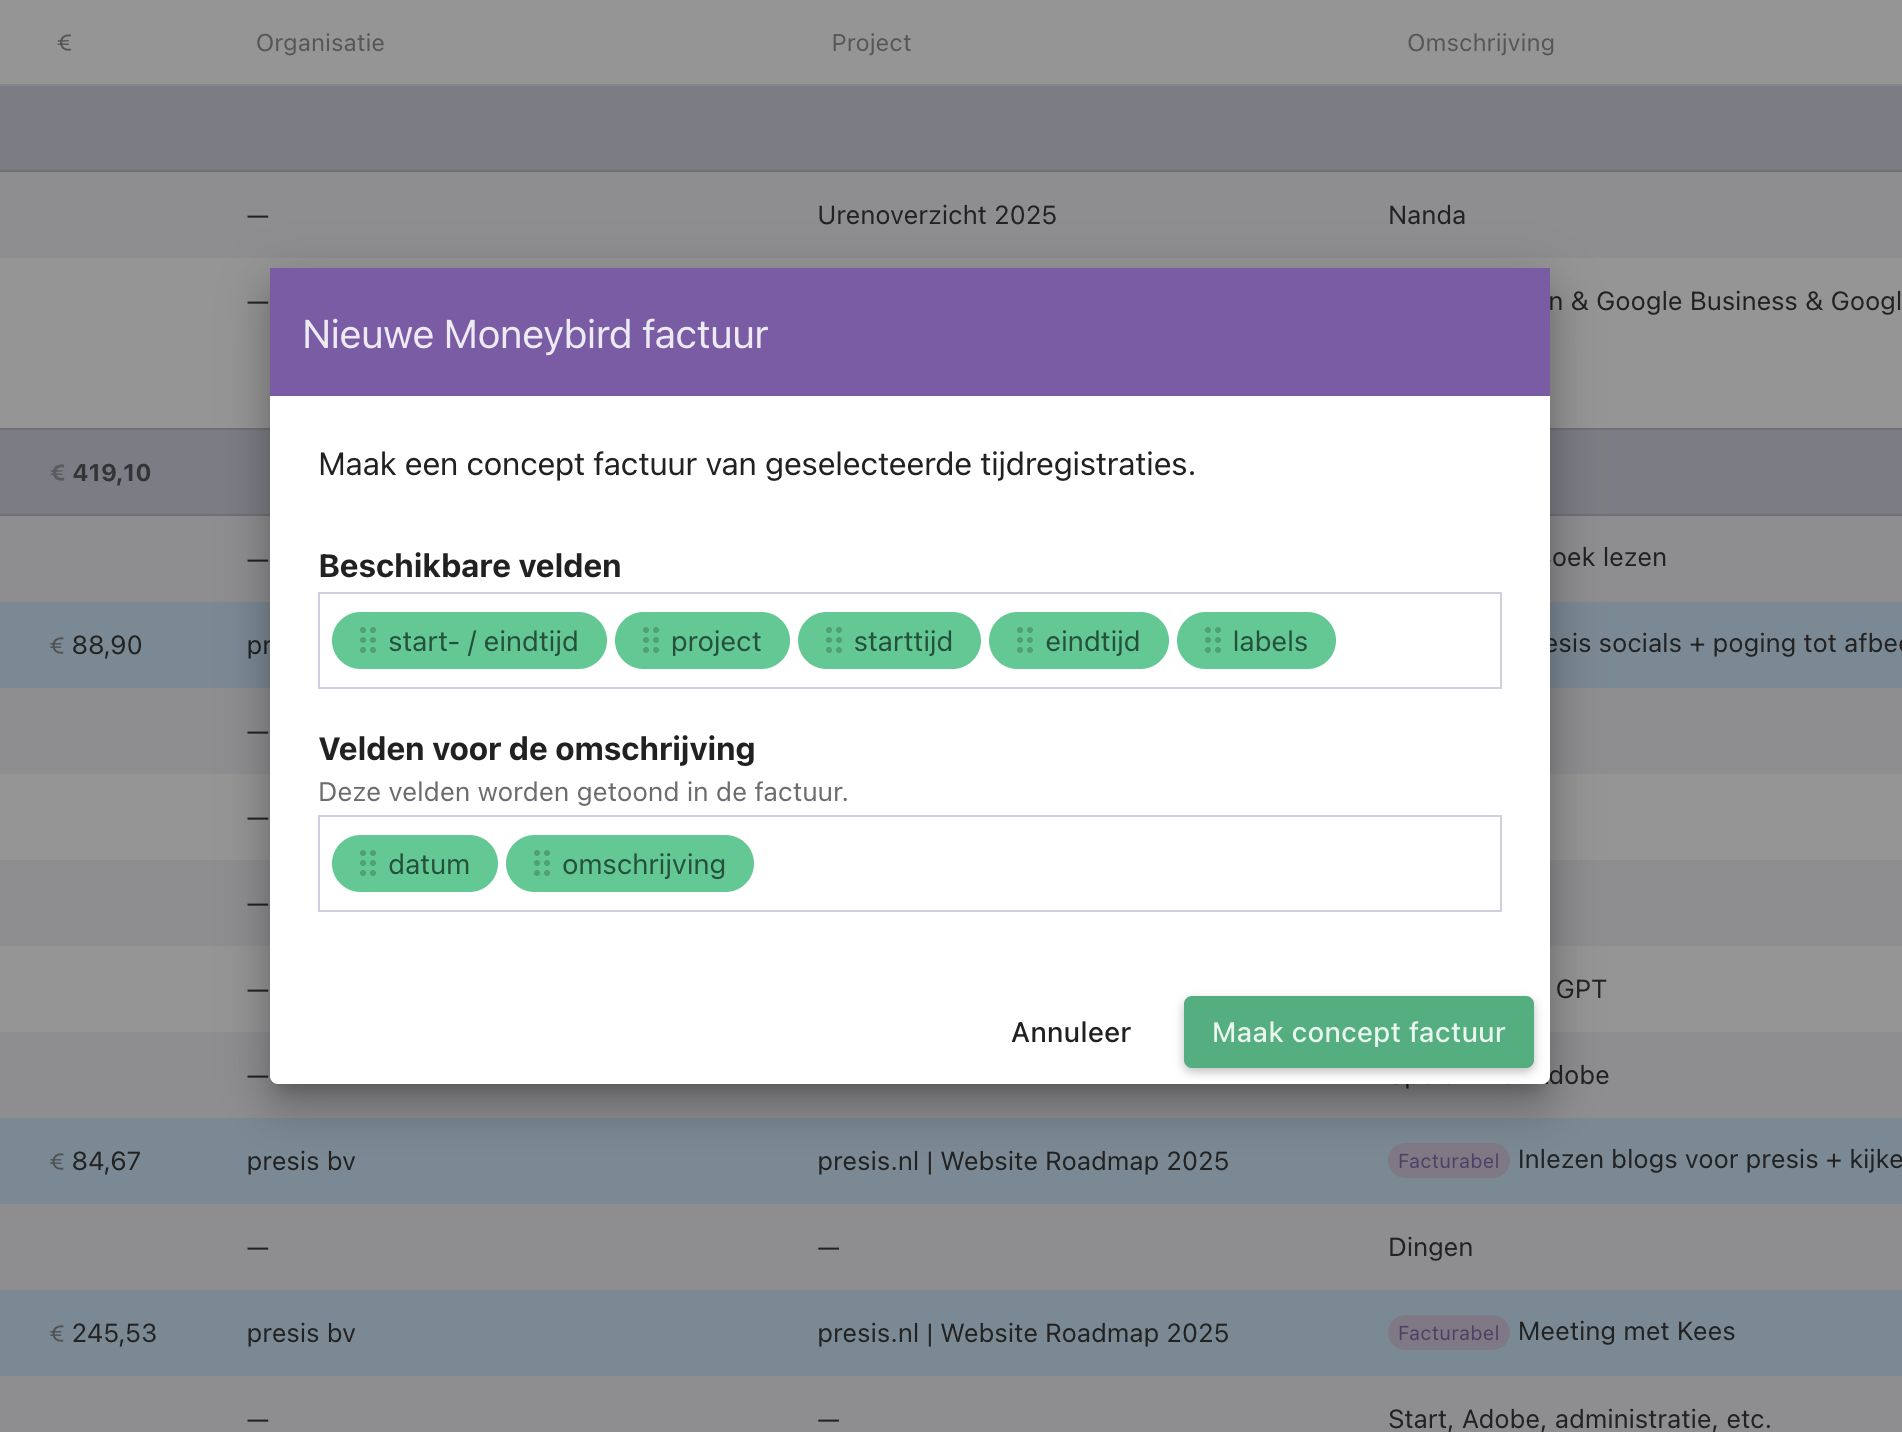Click the drag handle on the labels pill
This screenshot has width=1902, height=1432.
pyautogui.click(x=1213, y=641)
